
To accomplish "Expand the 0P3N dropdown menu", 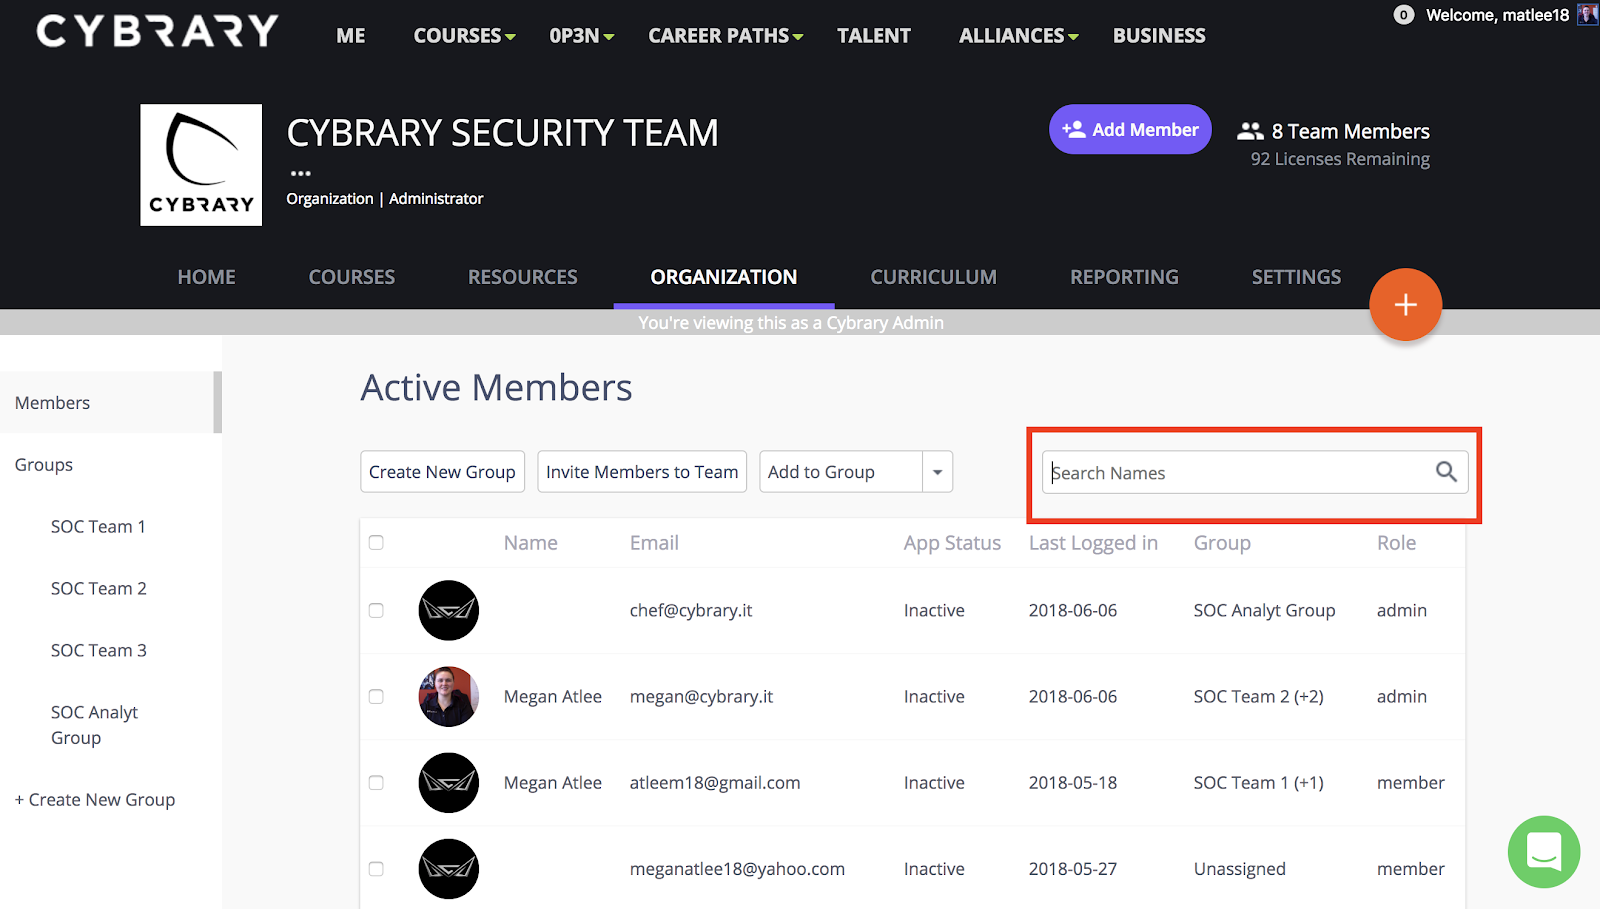I will 581,36.
